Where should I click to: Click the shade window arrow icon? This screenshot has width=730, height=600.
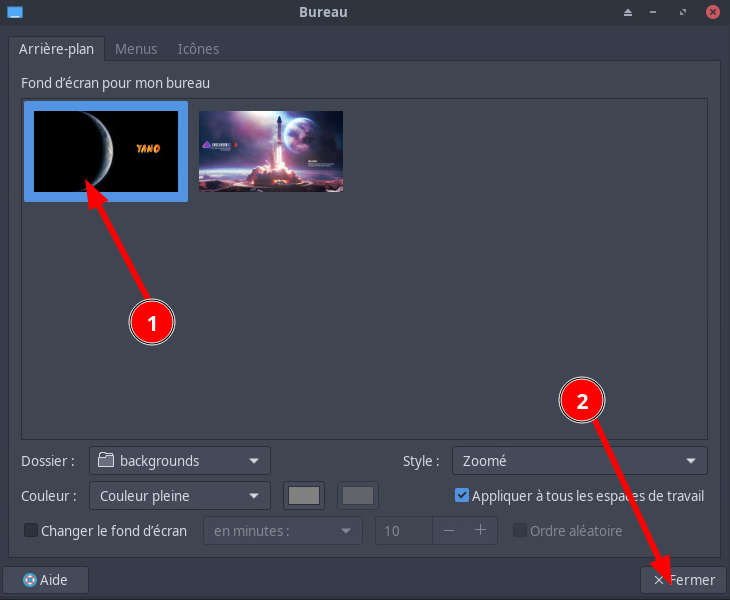pos(628,12)
